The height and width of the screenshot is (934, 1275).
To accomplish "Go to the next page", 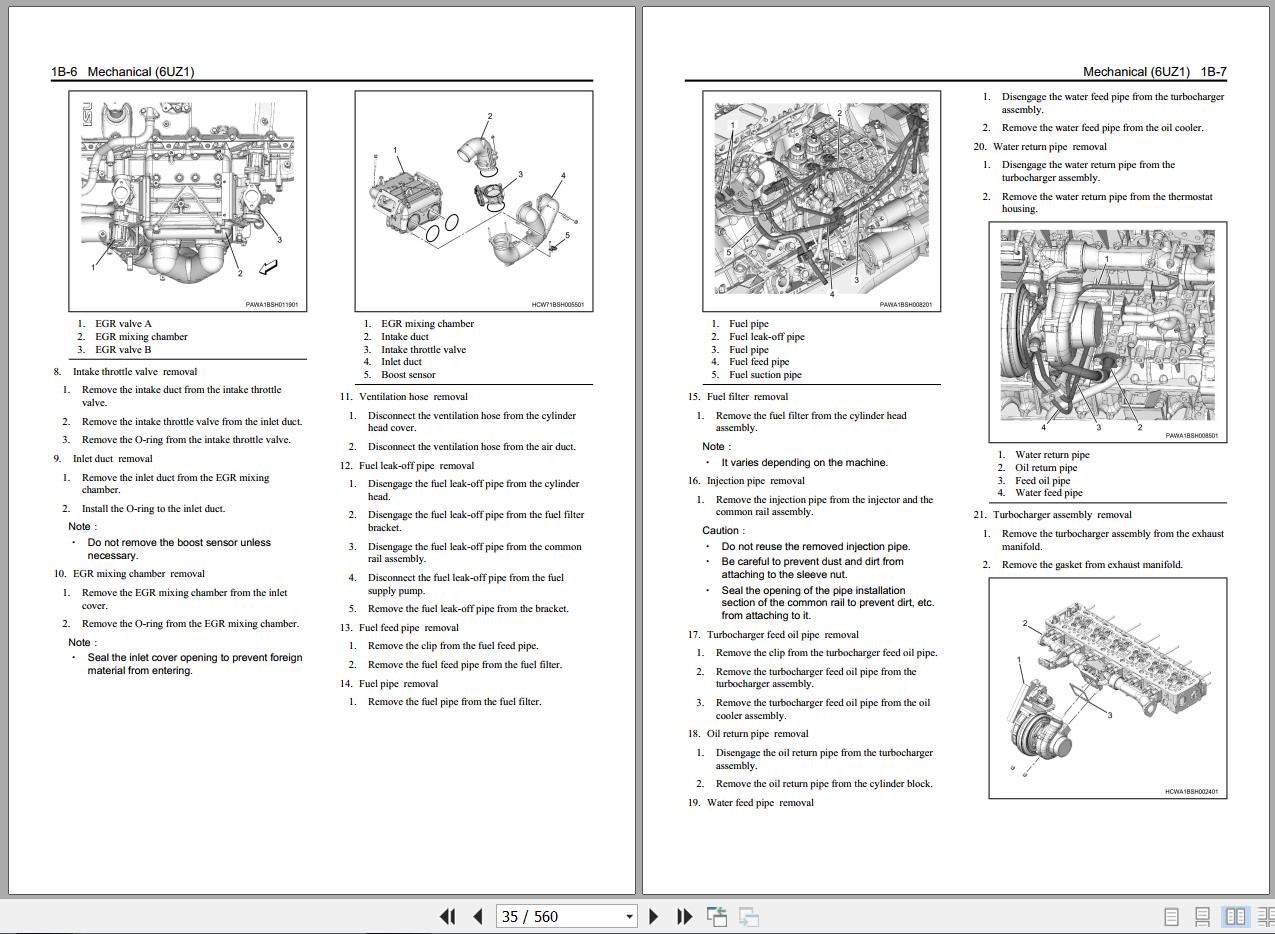I will [x=654, y=916].
